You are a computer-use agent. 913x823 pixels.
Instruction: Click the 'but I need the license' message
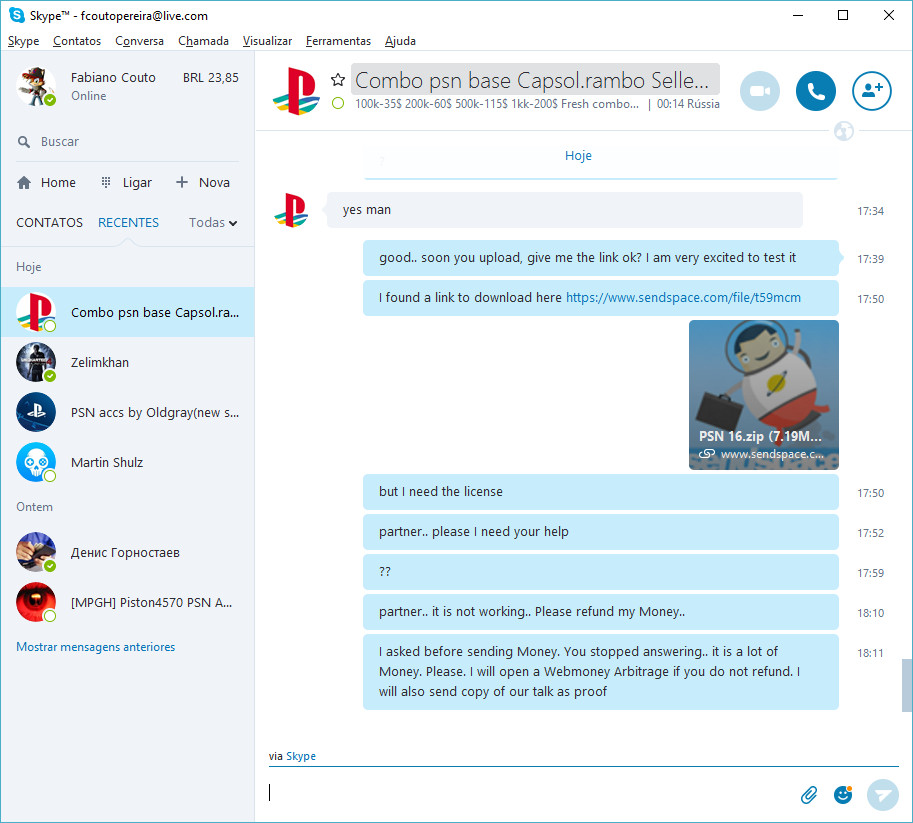[600, 492]
